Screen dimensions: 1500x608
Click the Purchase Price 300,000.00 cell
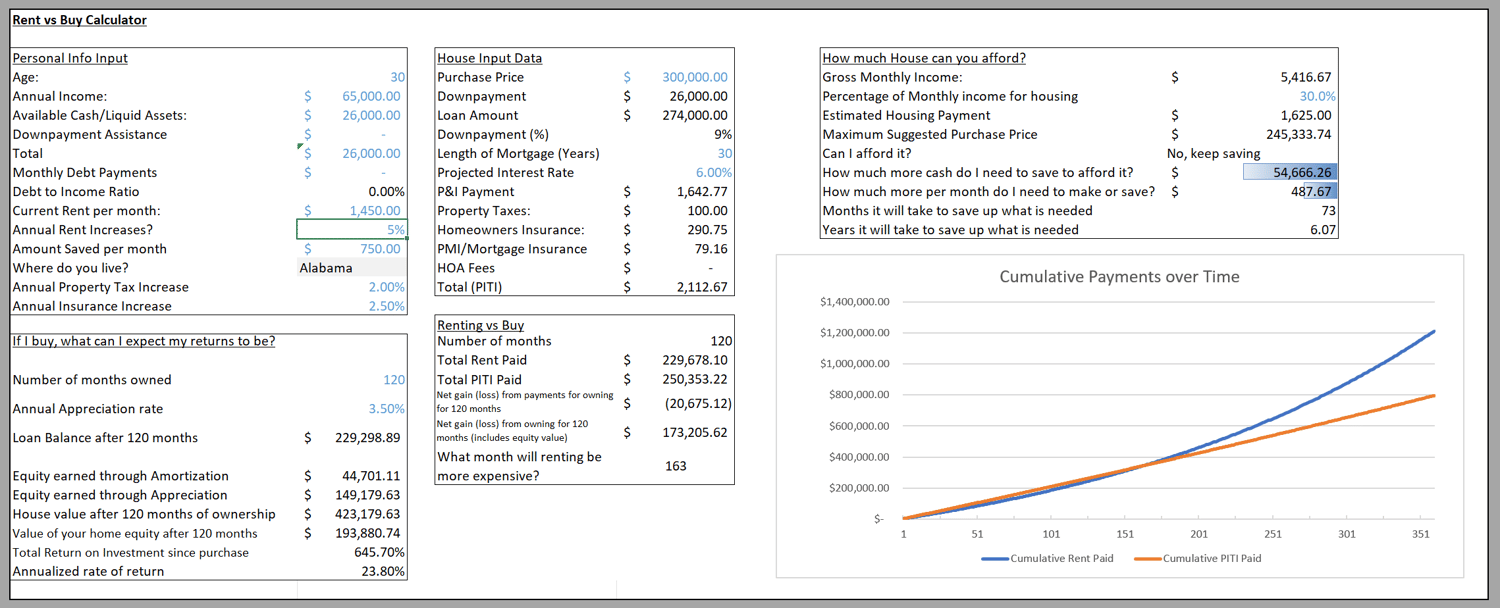coord(676,77)
